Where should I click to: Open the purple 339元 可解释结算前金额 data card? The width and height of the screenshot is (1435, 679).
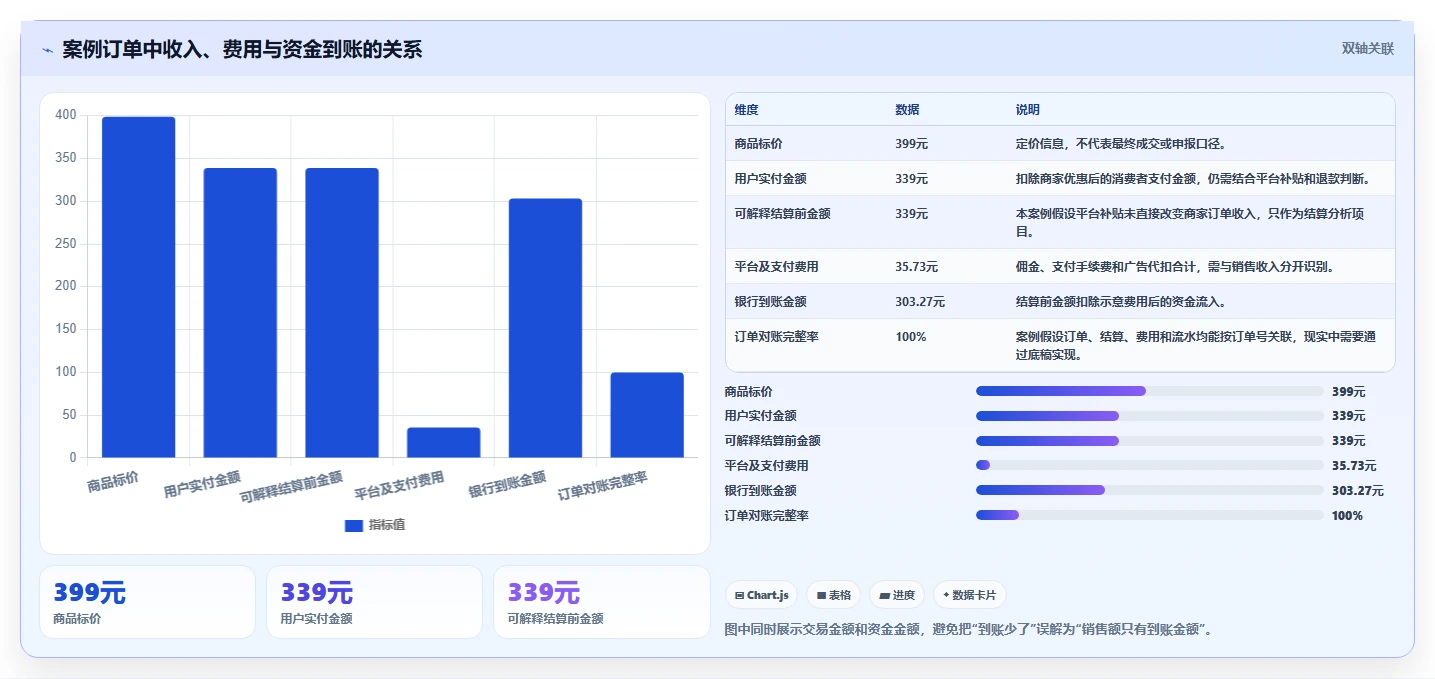602,602
